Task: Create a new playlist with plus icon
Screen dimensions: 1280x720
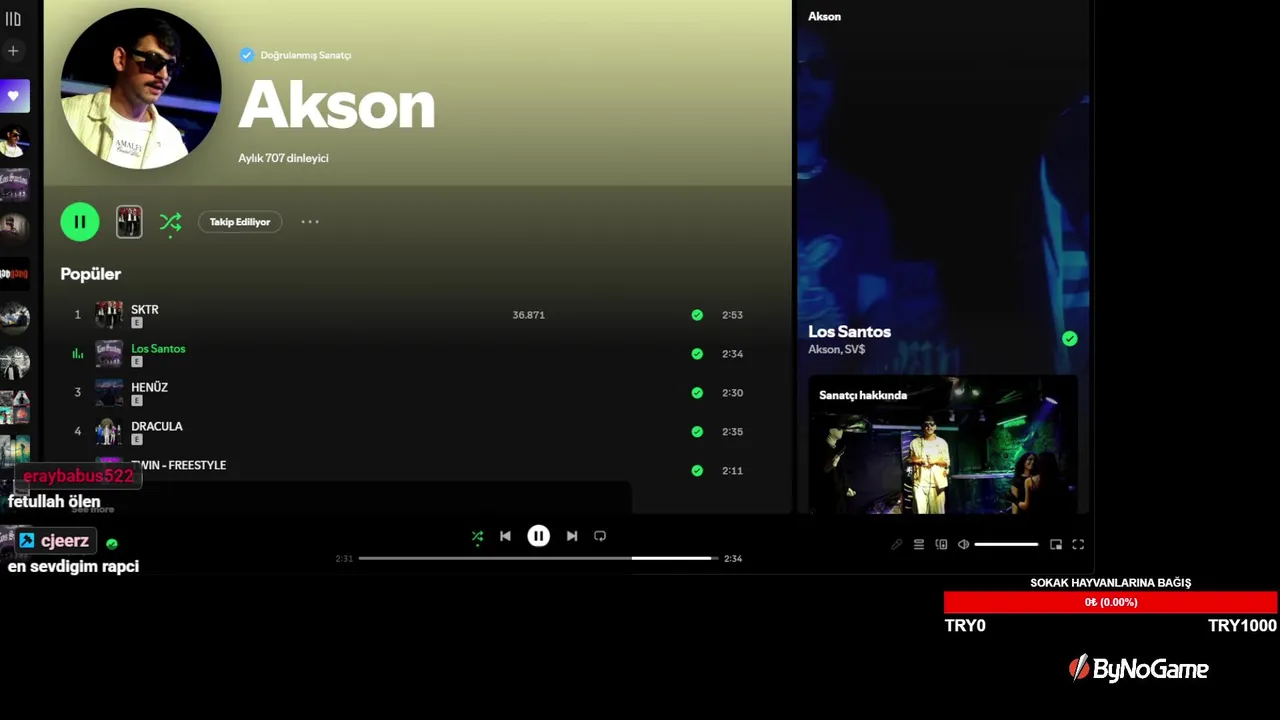Action: pyautogui.click(x=13, y=50)
